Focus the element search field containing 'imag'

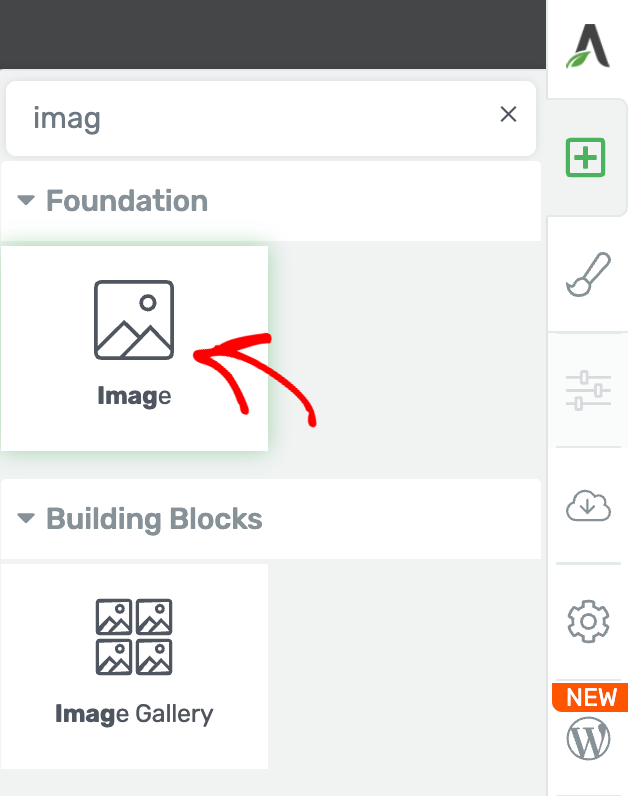[x=250, y=119]
